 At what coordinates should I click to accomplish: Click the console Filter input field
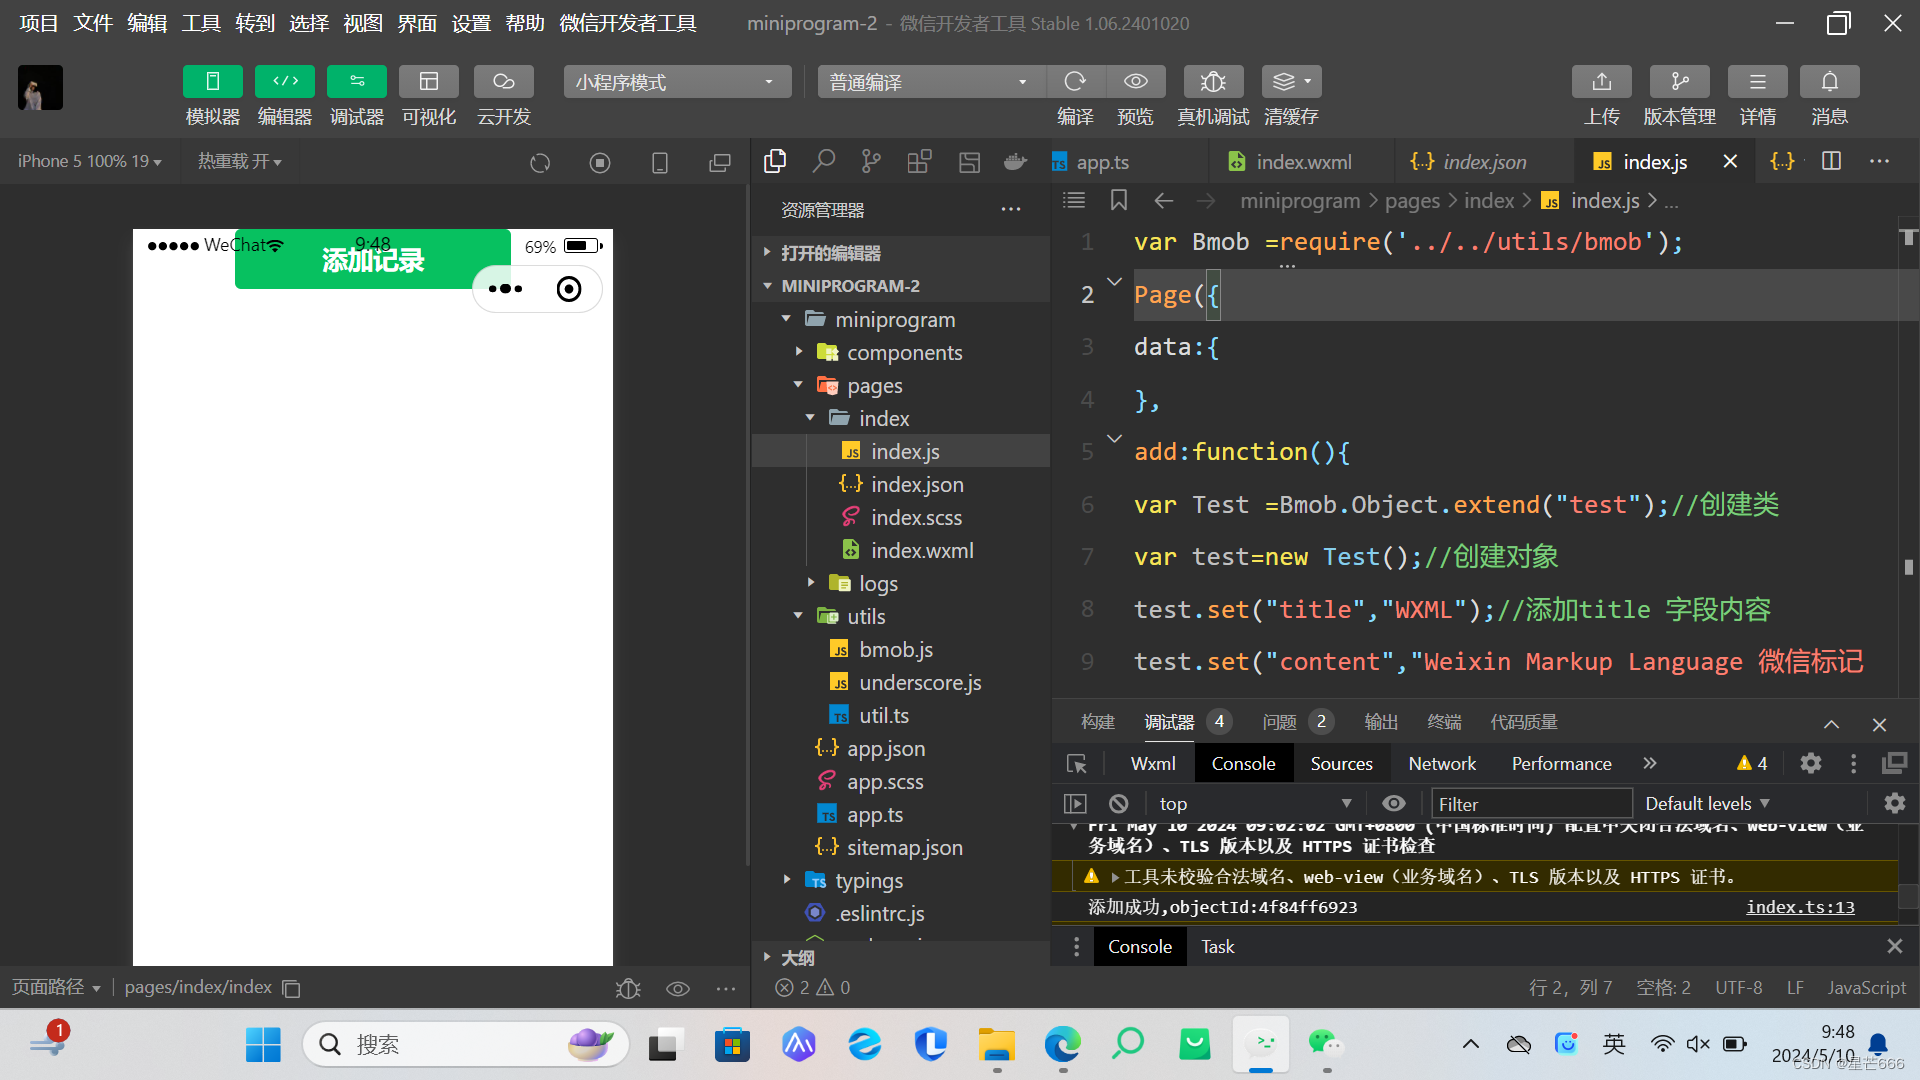tap(1531, 804)
